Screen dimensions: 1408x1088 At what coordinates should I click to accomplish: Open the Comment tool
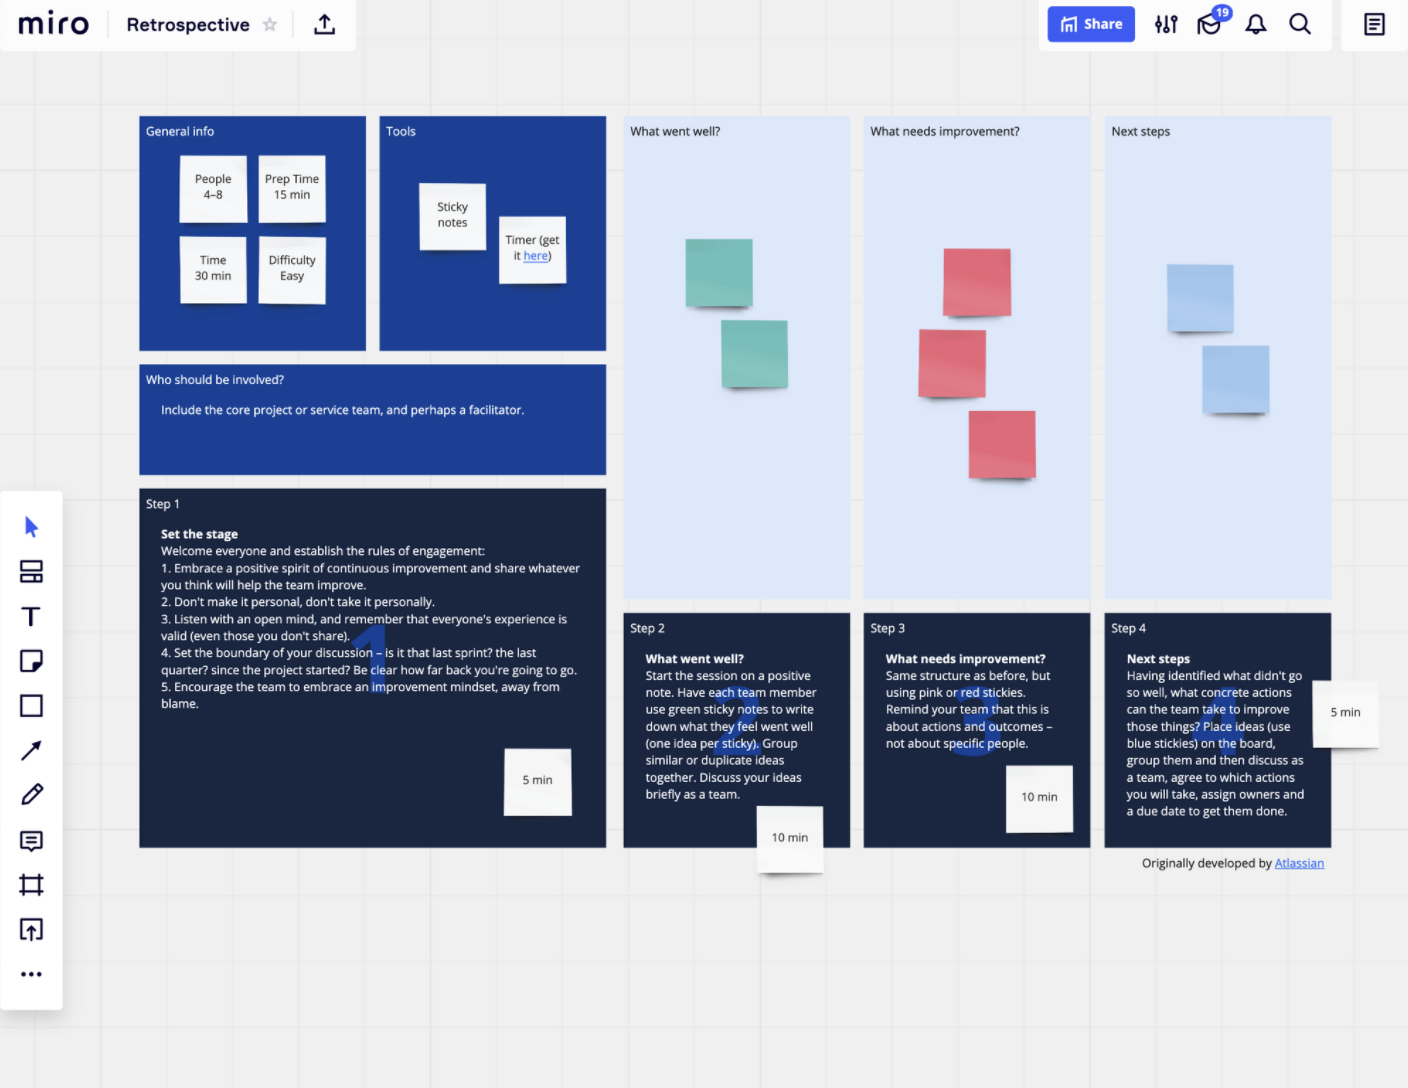[31, 840]
